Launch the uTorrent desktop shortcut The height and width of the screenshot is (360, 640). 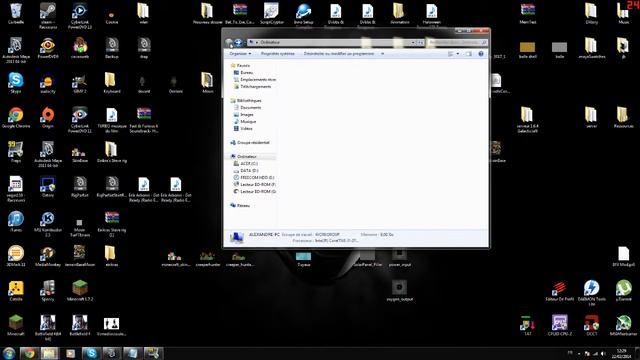click(x=623, y=291)
